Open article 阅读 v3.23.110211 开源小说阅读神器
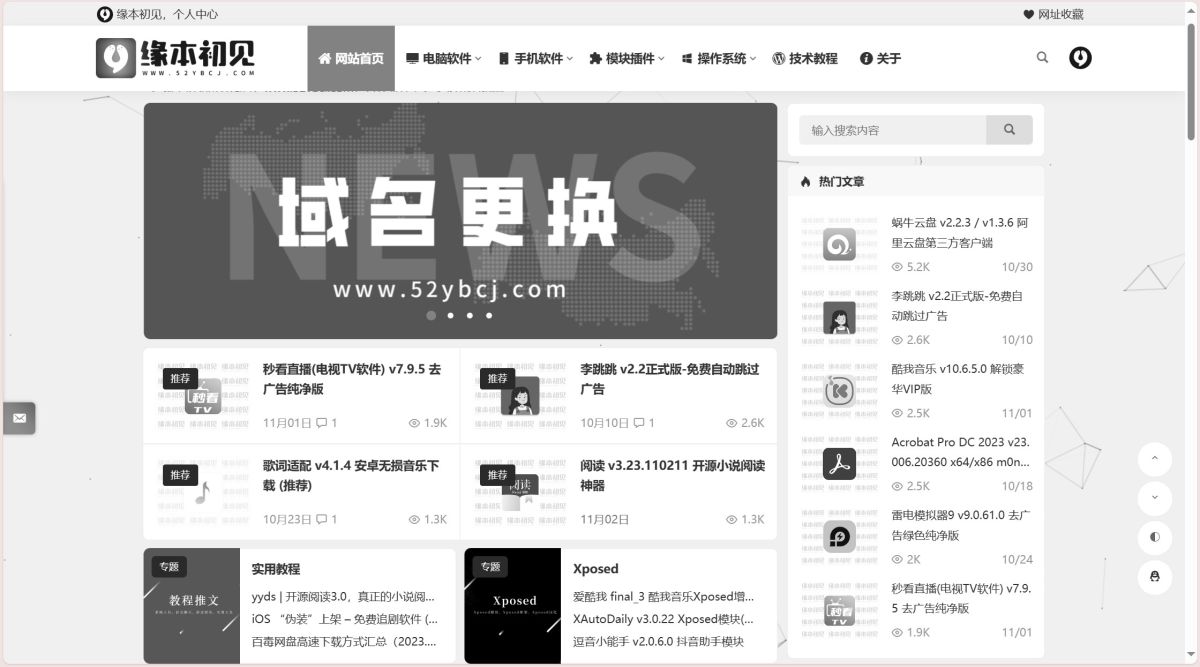The image size is (1200, 667). [672, 475]
